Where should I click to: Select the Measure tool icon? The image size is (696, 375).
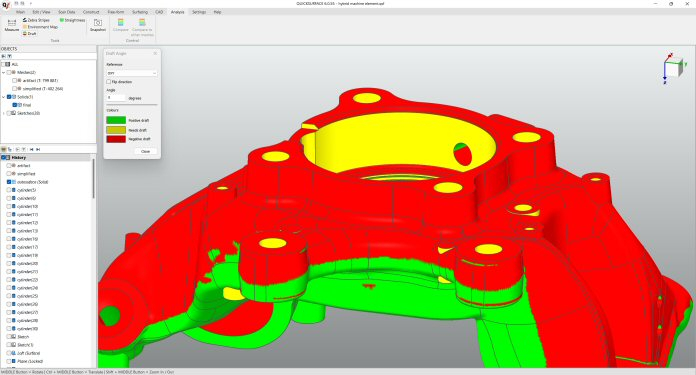click(12, 23)
